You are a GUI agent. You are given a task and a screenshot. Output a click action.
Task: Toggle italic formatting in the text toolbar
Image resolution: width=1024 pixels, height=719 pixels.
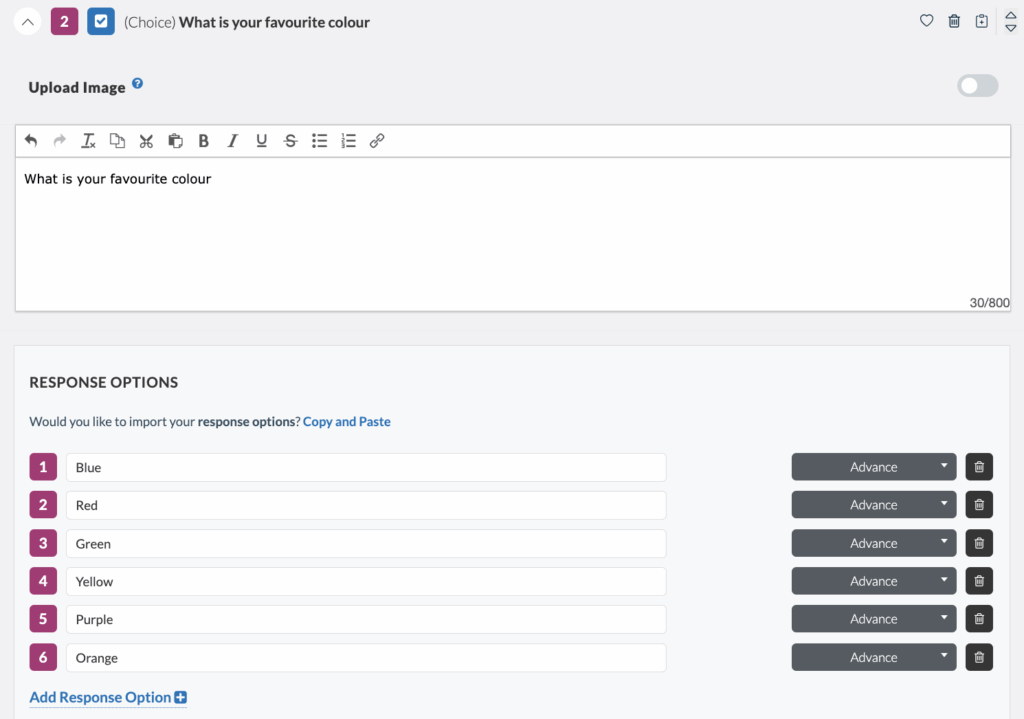coord(232,140)
